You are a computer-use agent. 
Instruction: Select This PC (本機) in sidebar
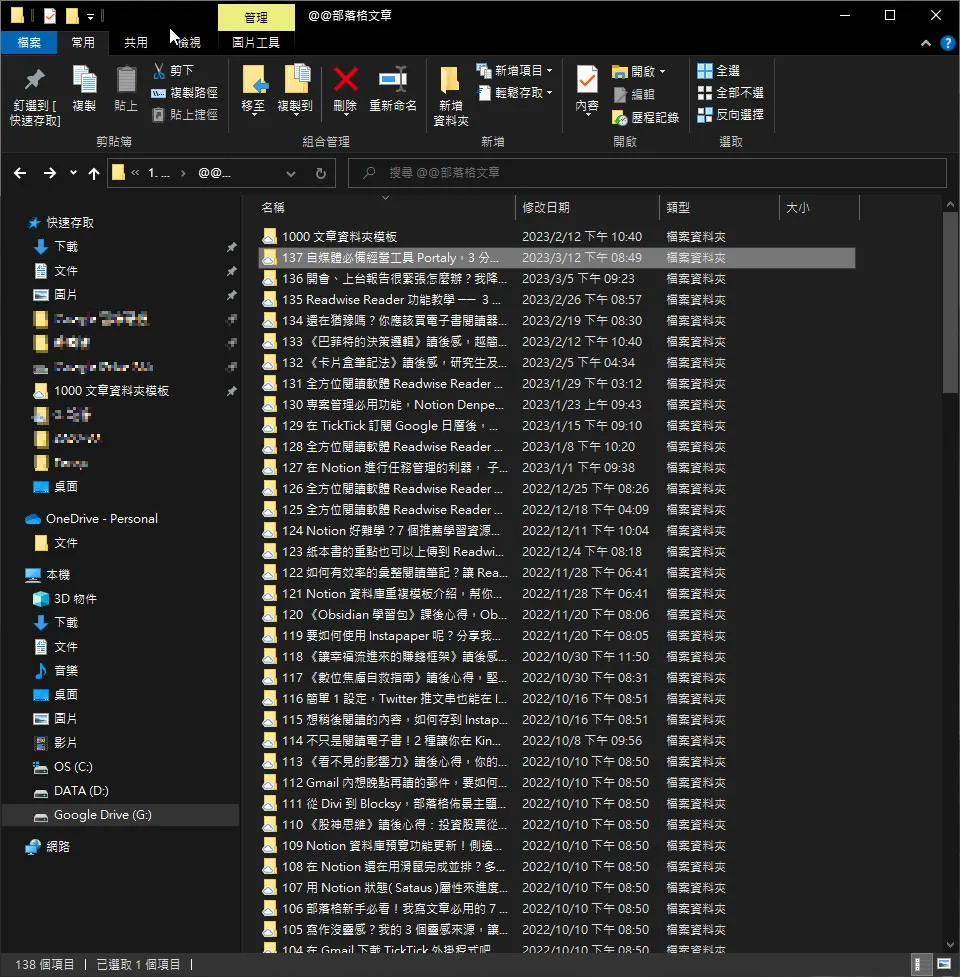click(x=58, y=574)
